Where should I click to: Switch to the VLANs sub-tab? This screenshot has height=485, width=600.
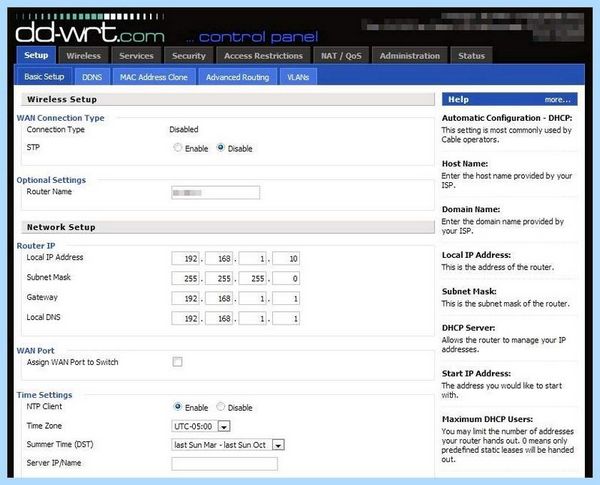pyautogui.click(x=298, y=77)
